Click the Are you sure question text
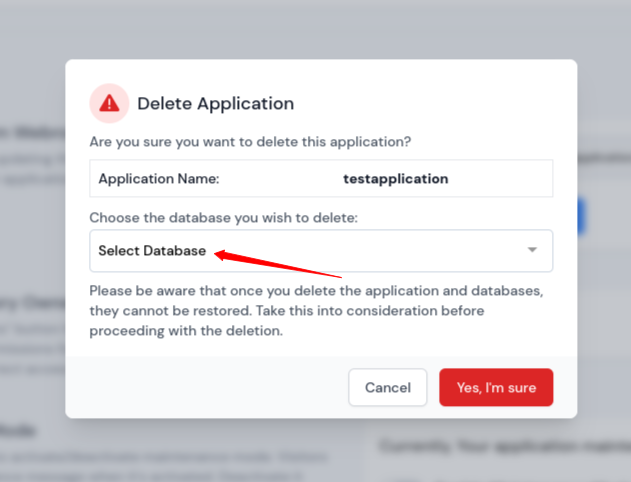The height and width of the screenshot is (482, 631). 250,141
